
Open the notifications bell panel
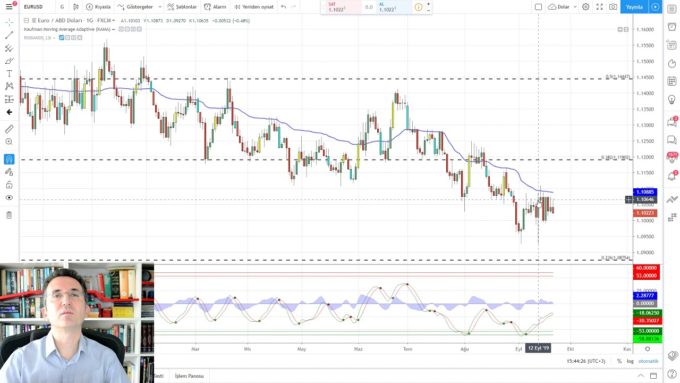point(672,176)
